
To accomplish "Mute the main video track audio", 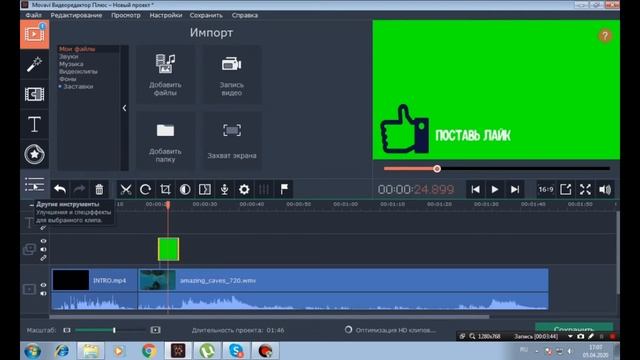I will click(43, 293).
